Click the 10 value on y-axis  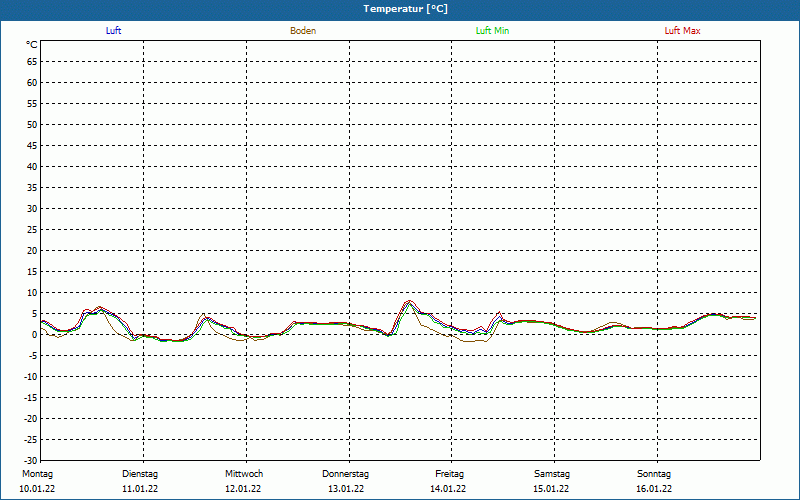(32, 293)
